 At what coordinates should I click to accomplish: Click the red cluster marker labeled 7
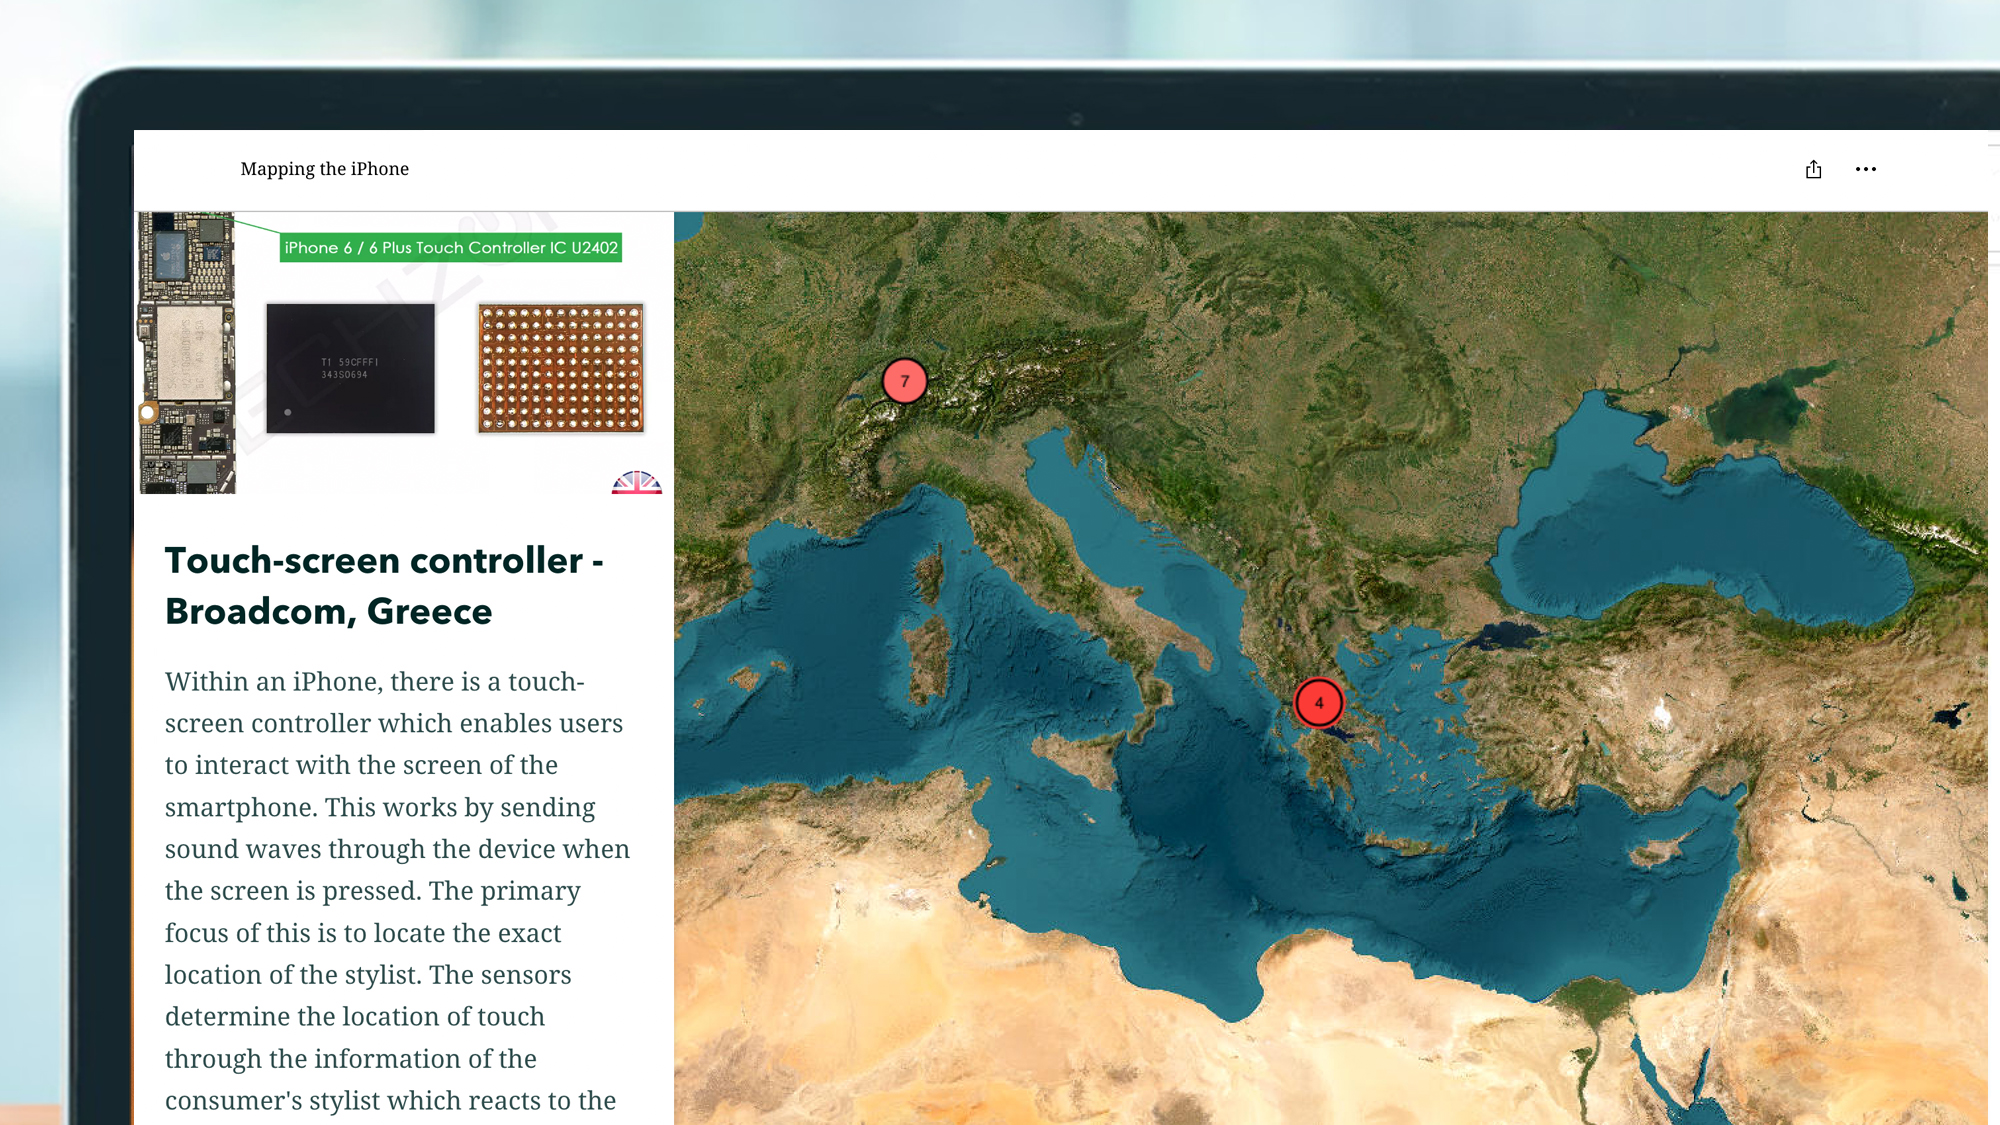click(x=904, y=381)
